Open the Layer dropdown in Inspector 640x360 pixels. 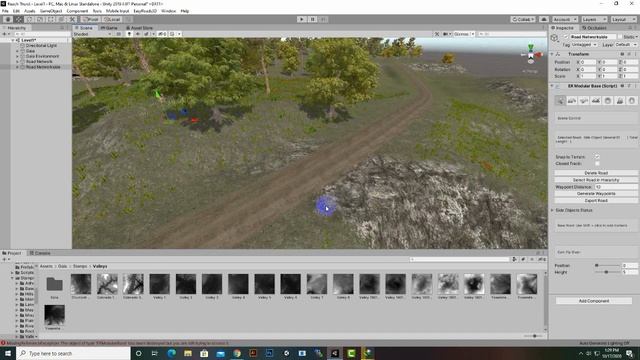(626, 44)
